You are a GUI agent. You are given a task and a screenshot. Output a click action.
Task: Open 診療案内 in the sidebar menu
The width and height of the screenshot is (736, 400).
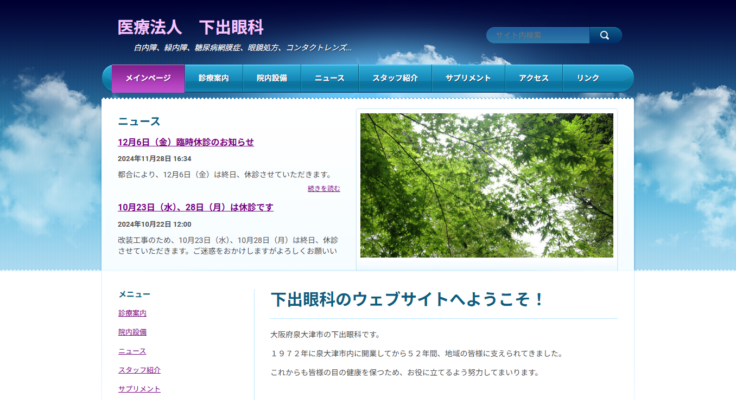132,313
